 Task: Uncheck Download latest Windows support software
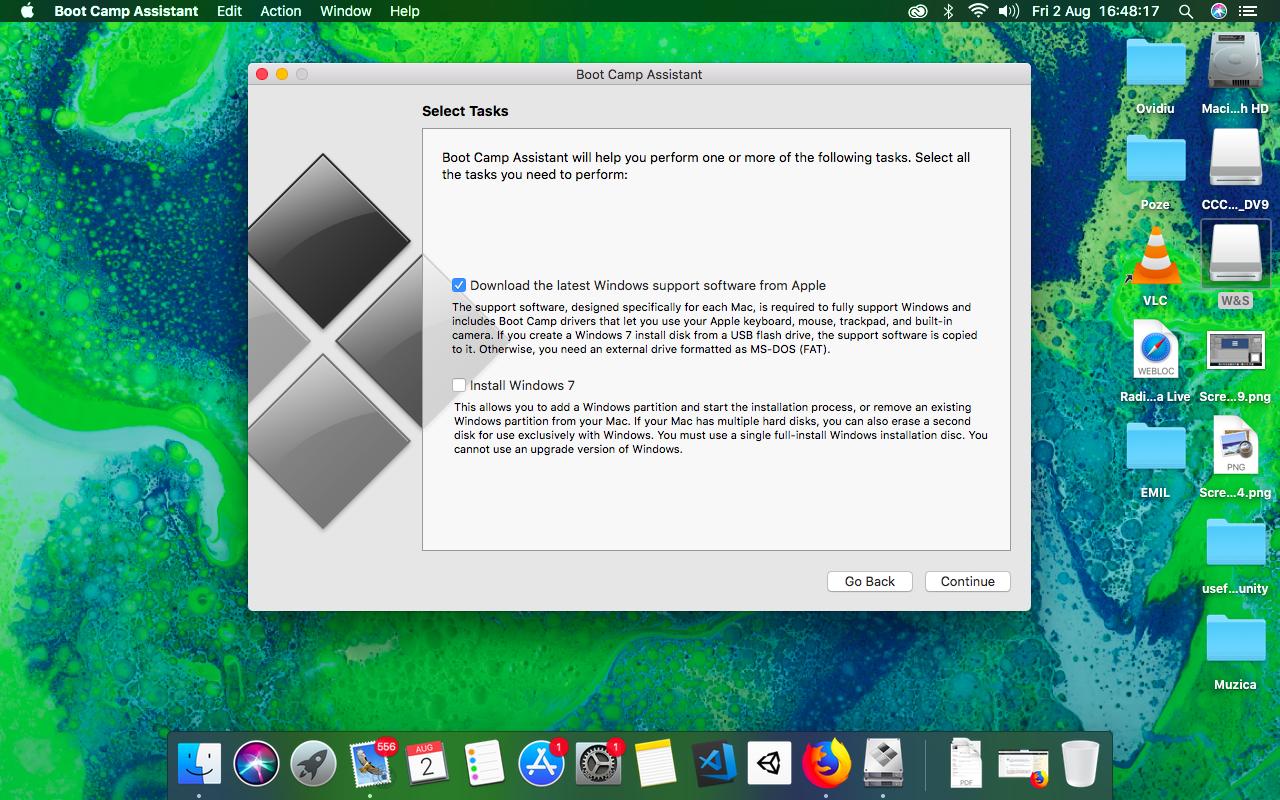pos(459,285)
